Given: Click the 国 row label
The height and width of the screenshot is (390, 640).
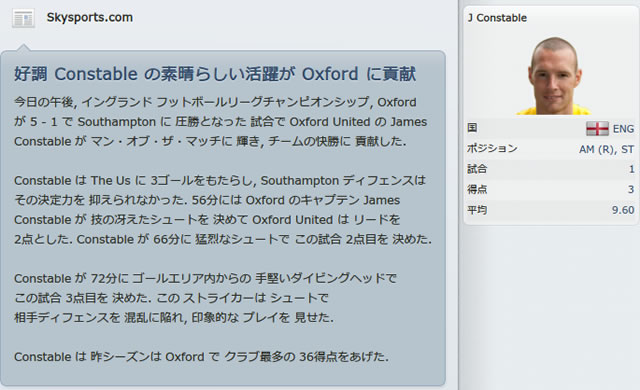Looking at the screenshot, I should click(x=472, y=128).
